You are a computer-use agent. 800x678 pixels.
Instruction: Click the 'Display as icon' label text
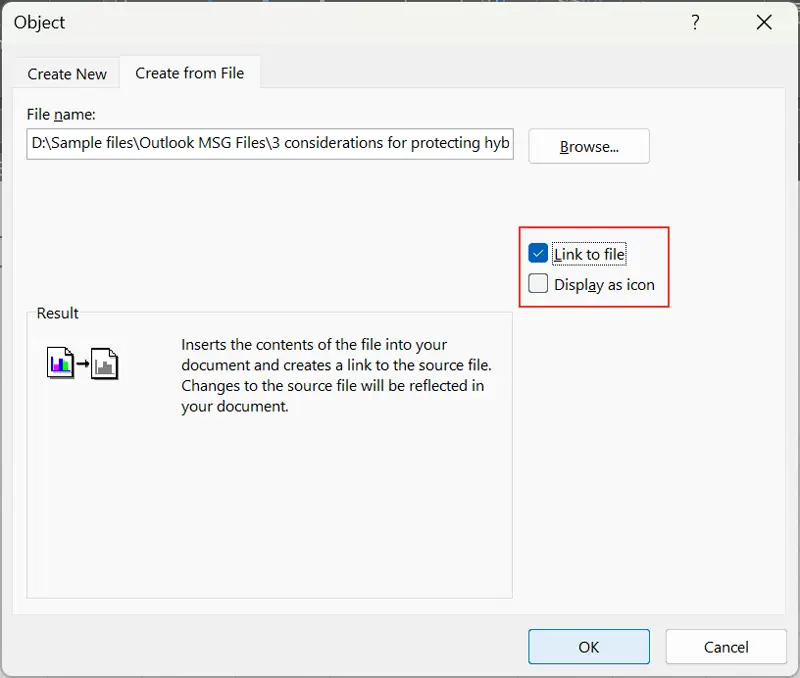(x=604, y=285)
